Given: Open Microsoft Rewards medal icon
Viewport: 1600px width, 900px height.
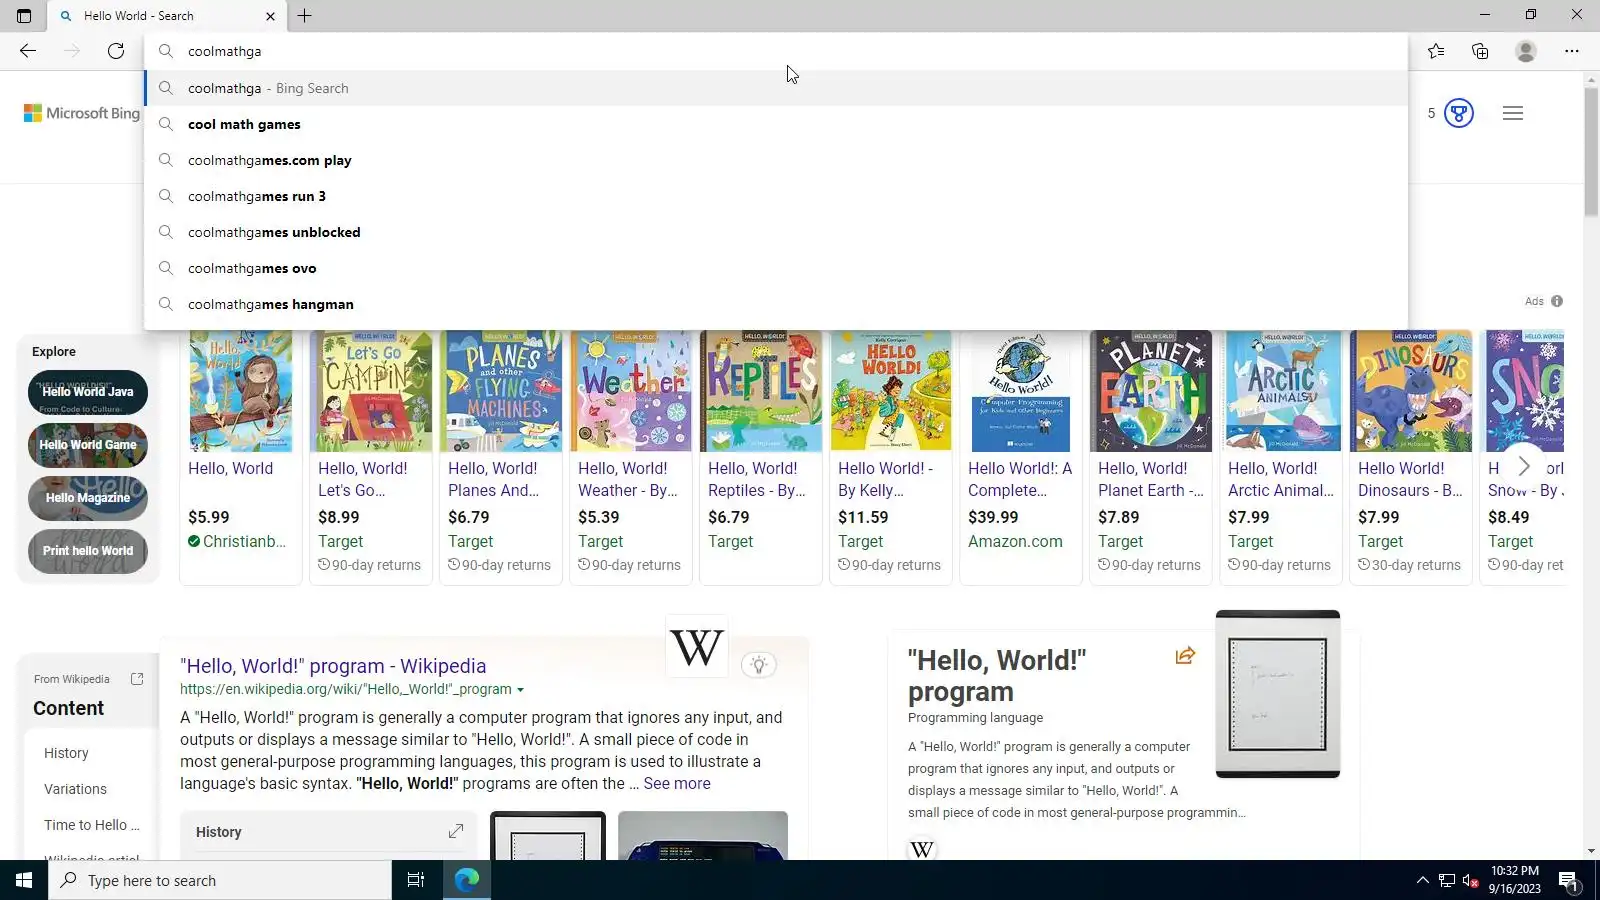Looking at the screenshot, I should pyautogui.click(x=1459, y=113).
